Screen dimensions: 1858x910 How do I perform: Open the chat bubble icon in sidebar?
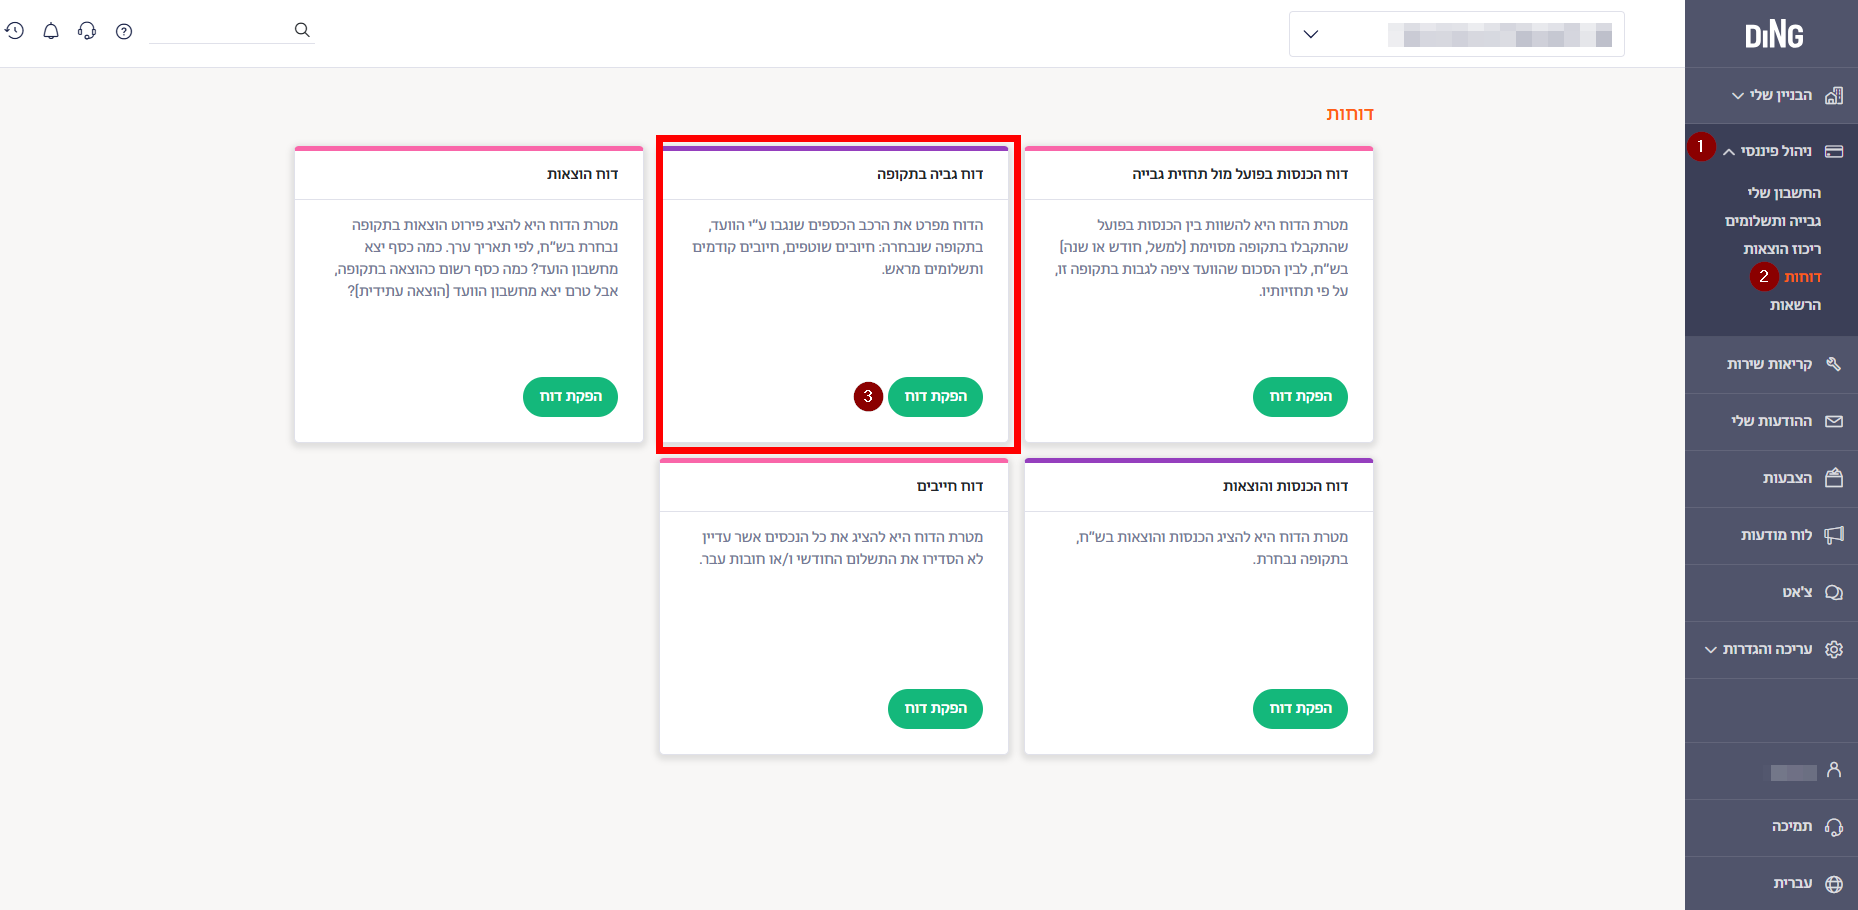tap(1833, 592)
